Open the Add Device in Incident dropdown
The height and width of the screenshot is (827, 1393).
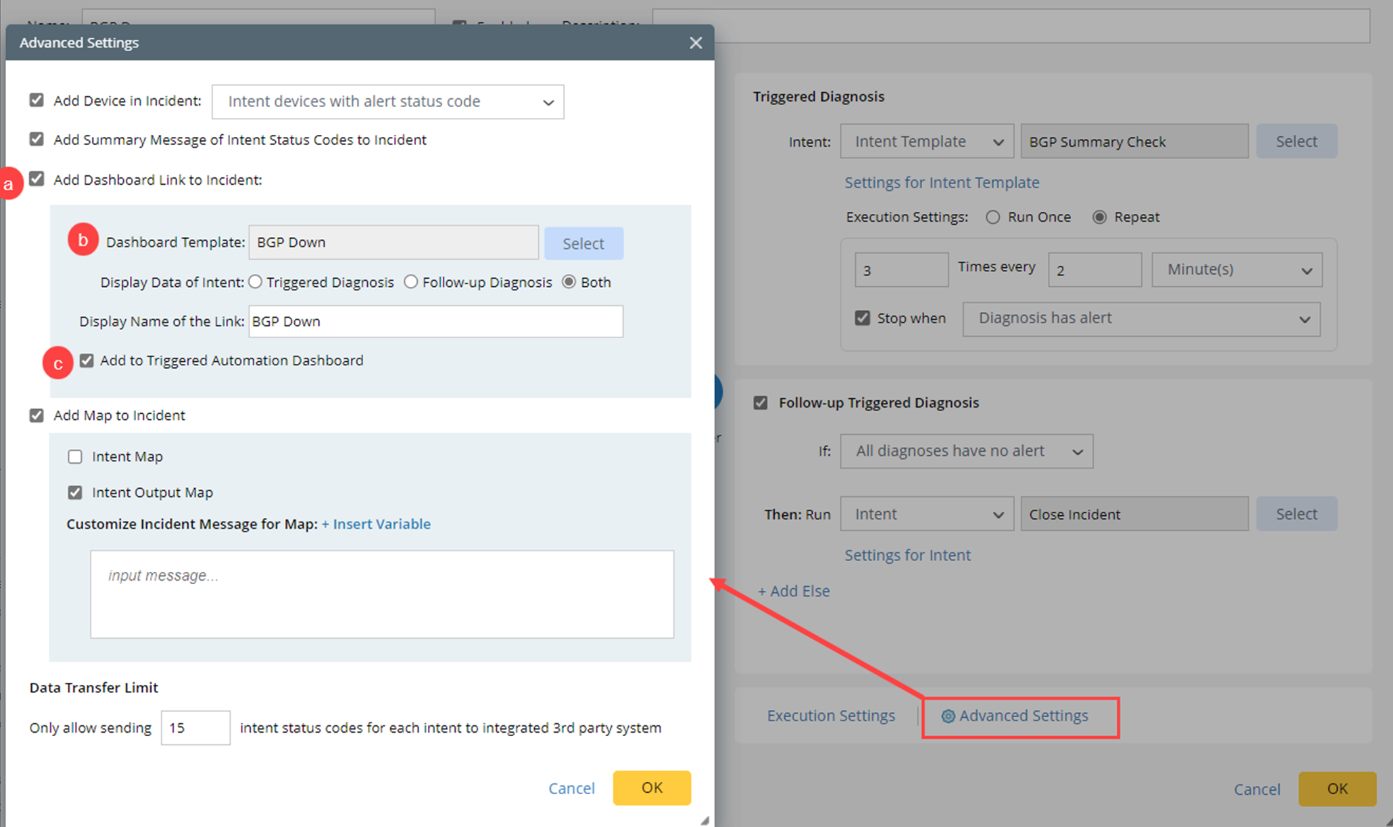[388, 102]
